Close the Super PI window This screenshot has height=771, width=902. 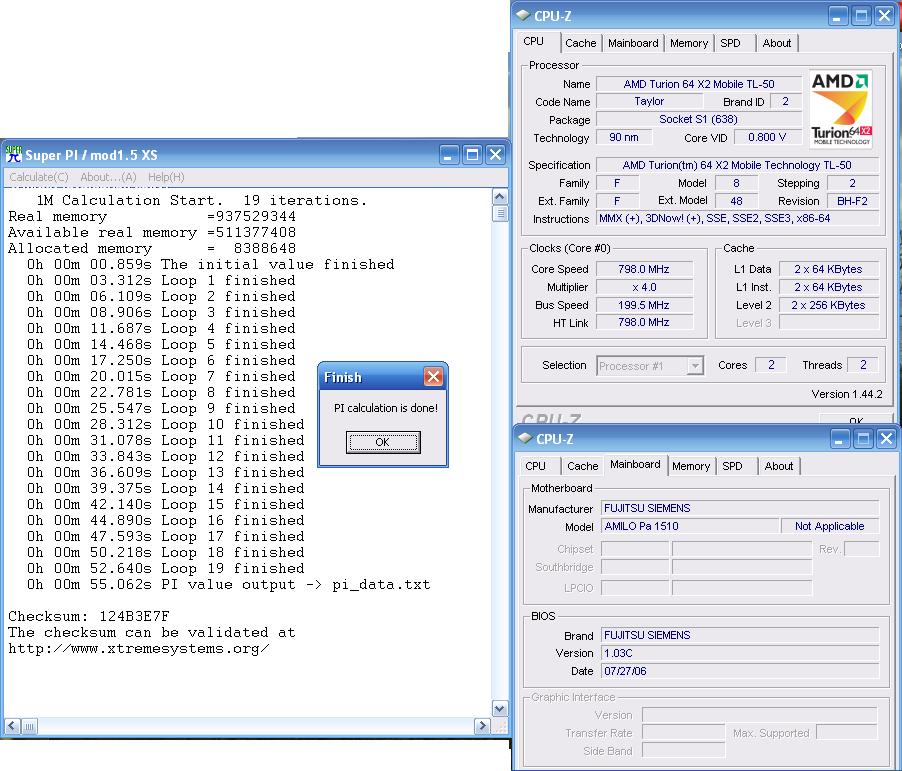tap(495, 154)
